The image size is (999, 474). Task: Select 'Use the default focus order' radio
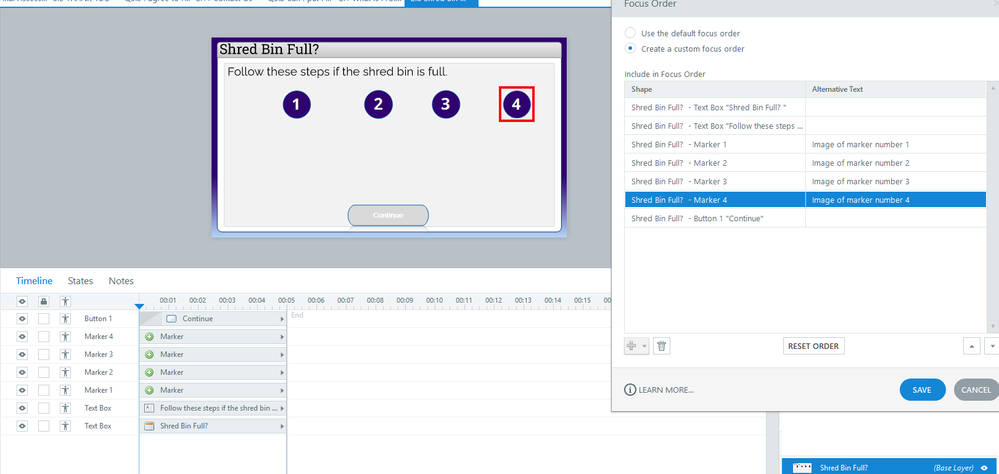pyautogui.click(x=630, y=33)
